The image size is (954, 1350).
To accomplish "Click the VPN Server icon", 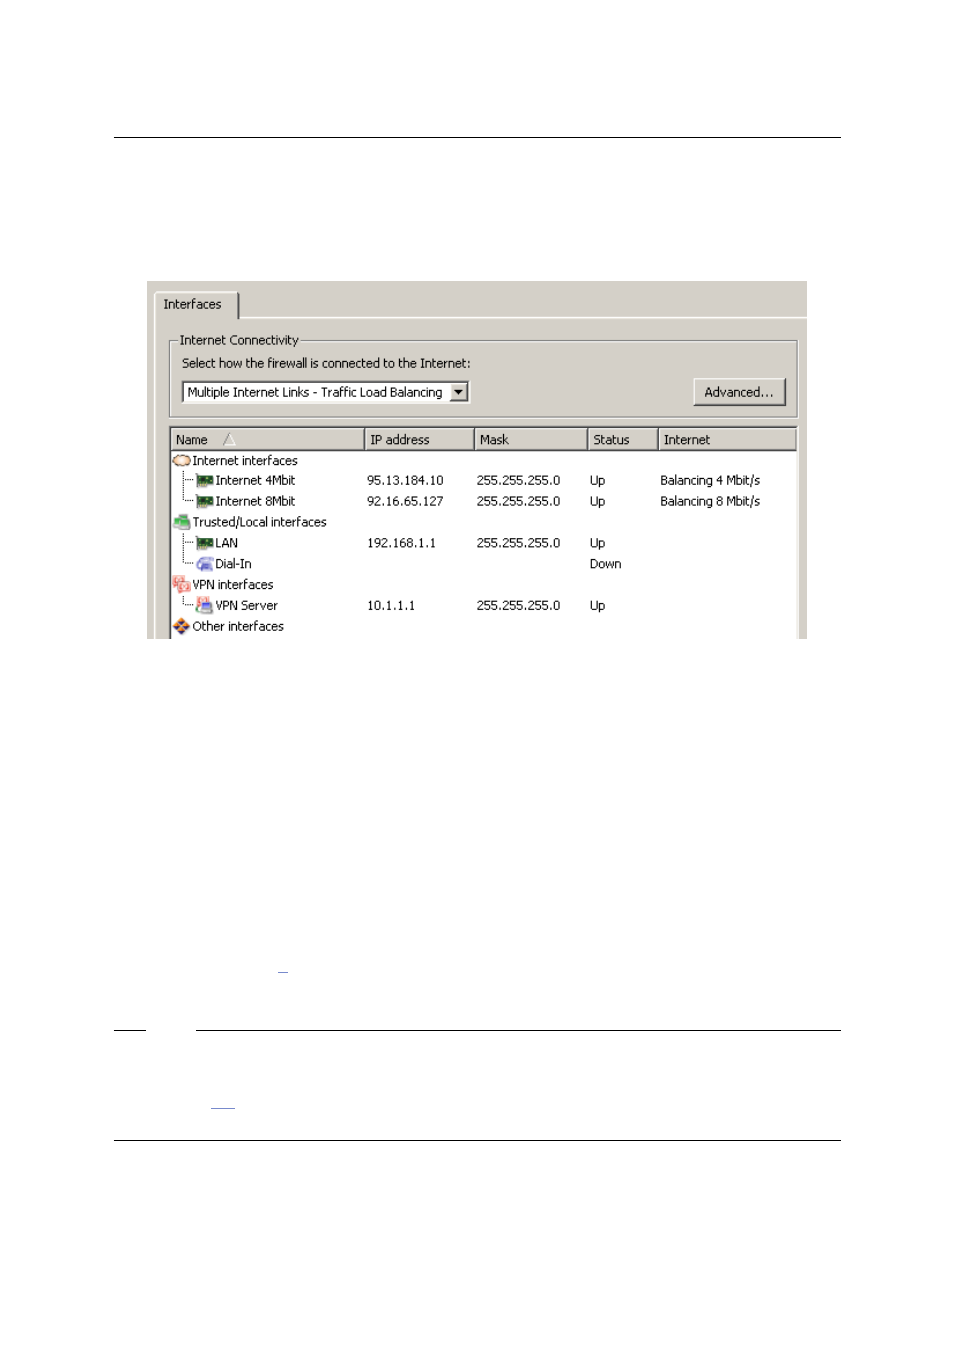I will coord(205,605).
